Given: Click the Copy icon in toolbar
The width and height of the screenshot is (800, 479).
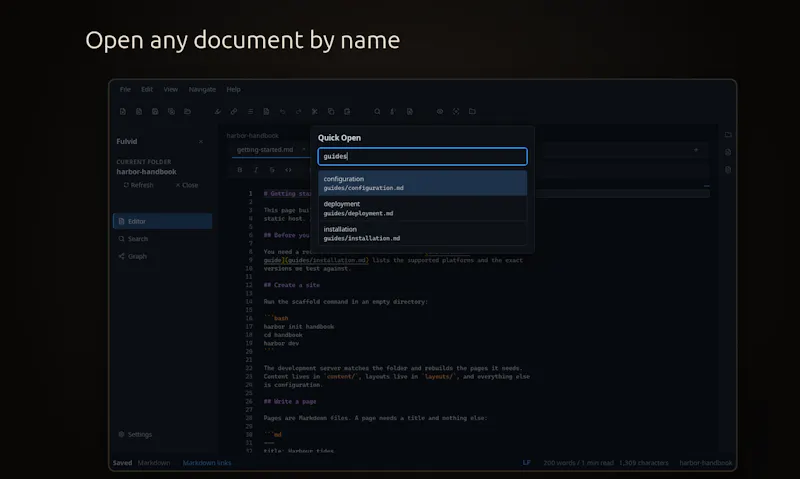Looking at the screenshot, I should pyautogui.click(x=331, y=111).
